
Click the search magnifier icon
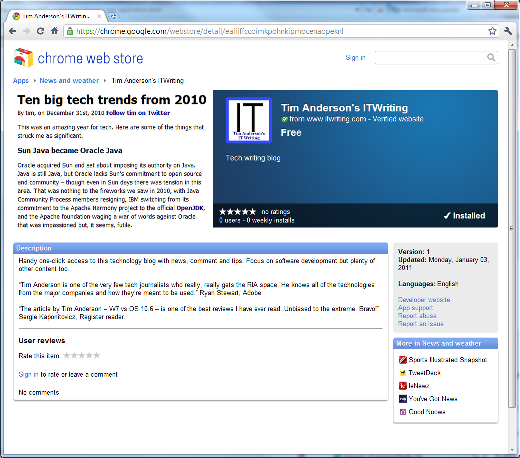[x=491, y=57]
